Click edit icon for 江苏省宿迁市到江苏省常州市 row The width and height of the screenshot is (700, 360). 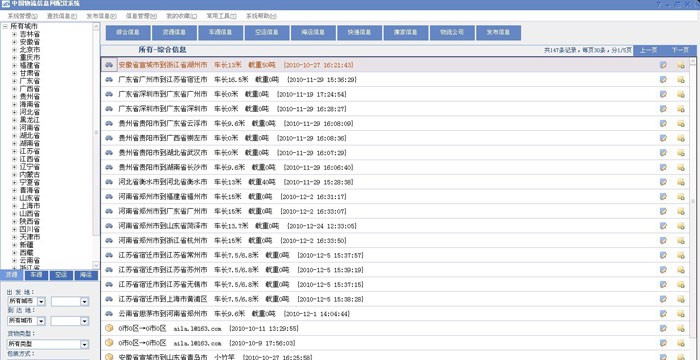(x=663, y=255)
